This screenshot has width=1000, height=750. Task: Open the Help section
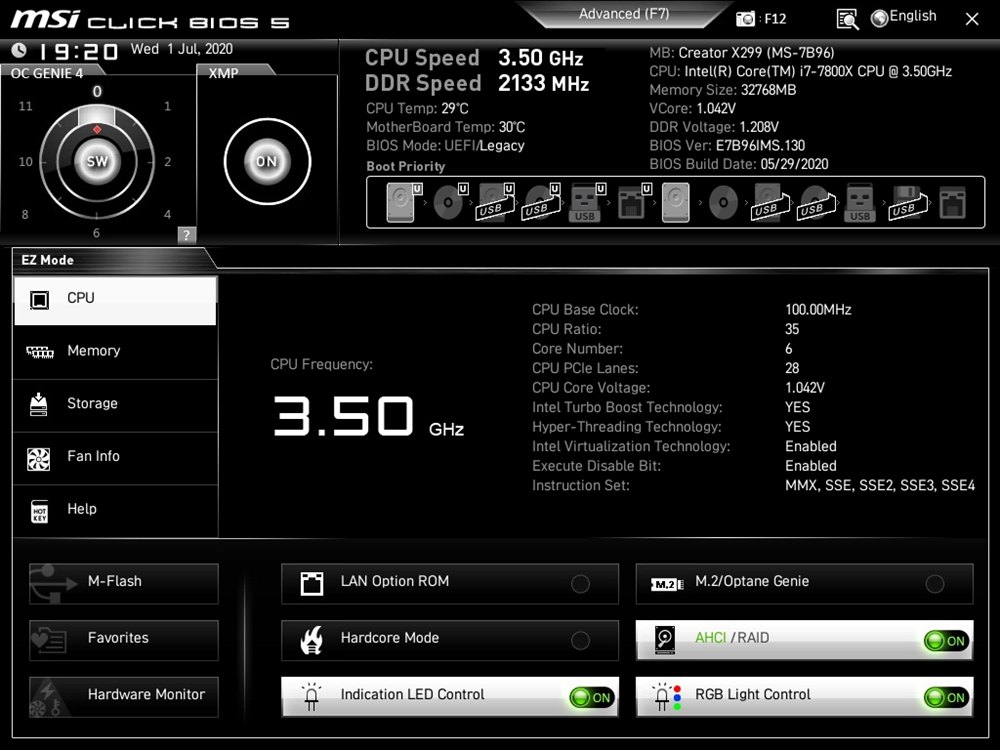(115, 510)
